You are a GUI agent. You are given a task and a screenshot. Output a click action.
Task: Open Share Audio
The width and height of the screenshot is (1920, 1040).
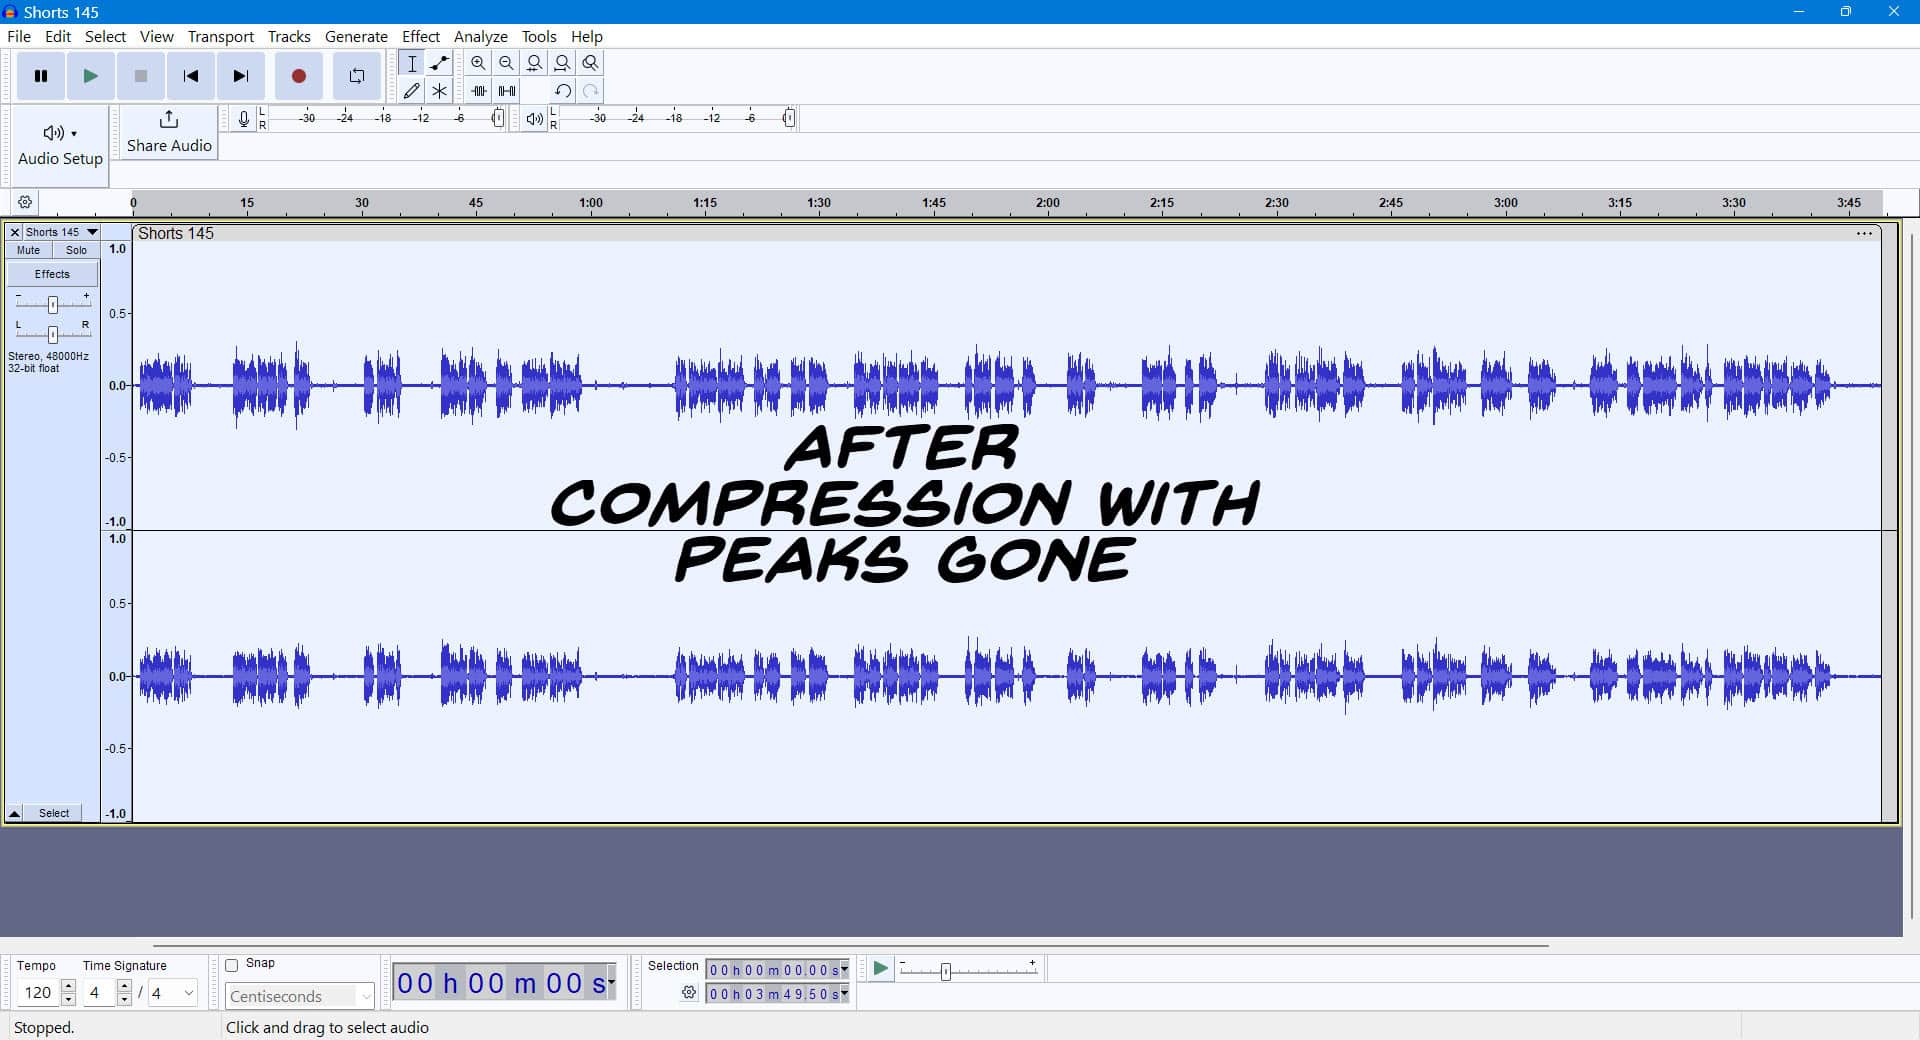[166, 132]
